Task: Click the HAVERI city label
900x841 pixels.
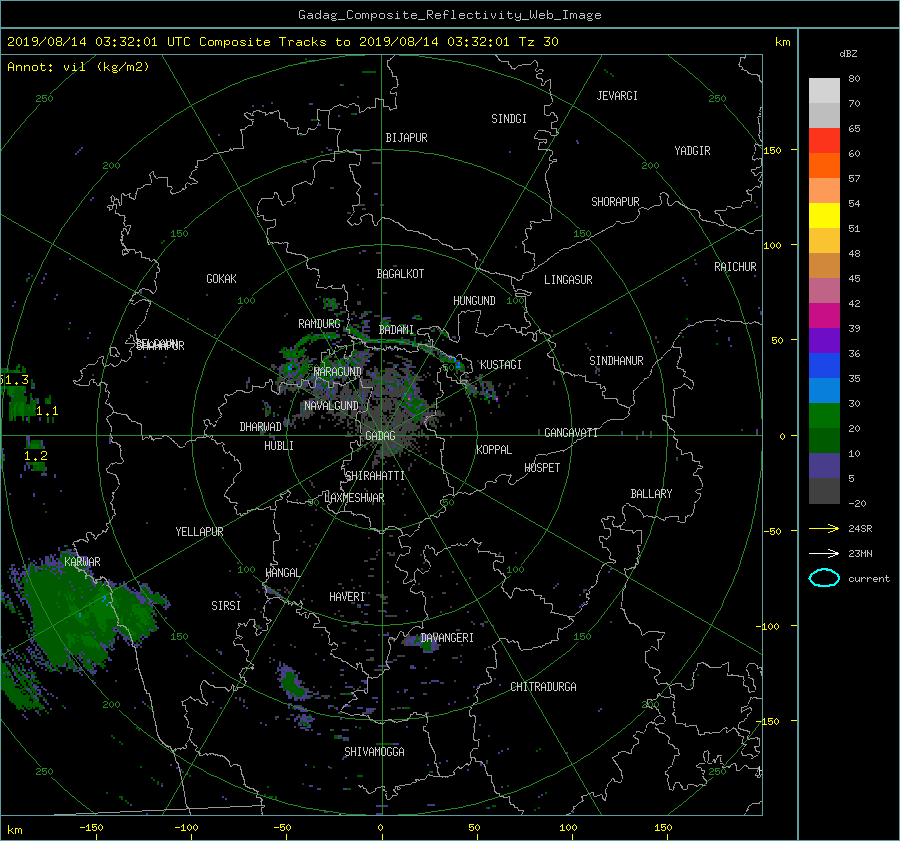Action: (347, 598)
